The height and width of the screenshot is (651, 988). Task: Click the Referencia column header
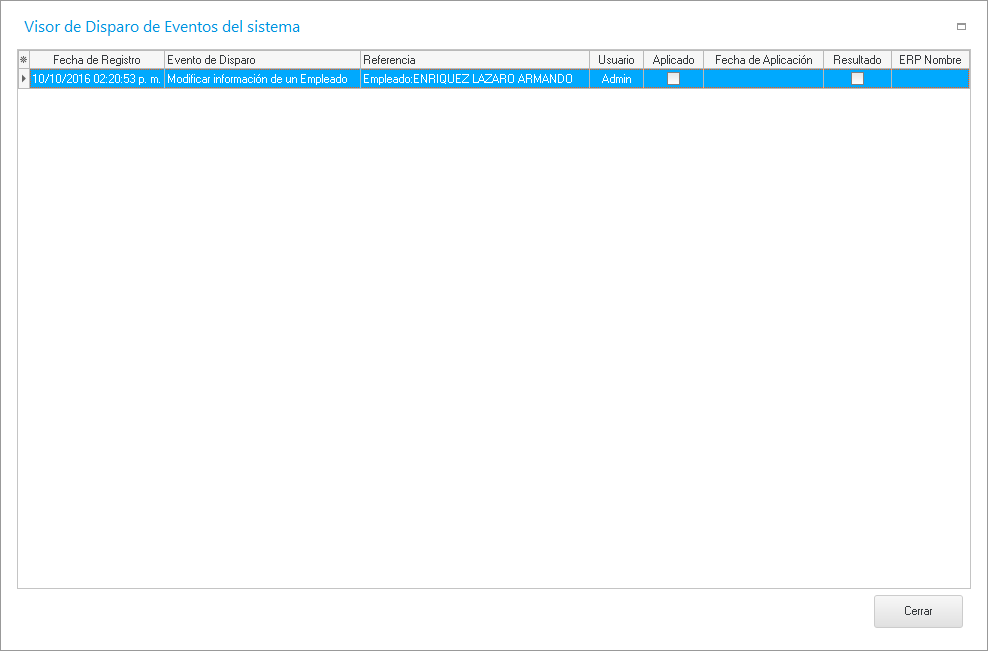coord(475,60)
